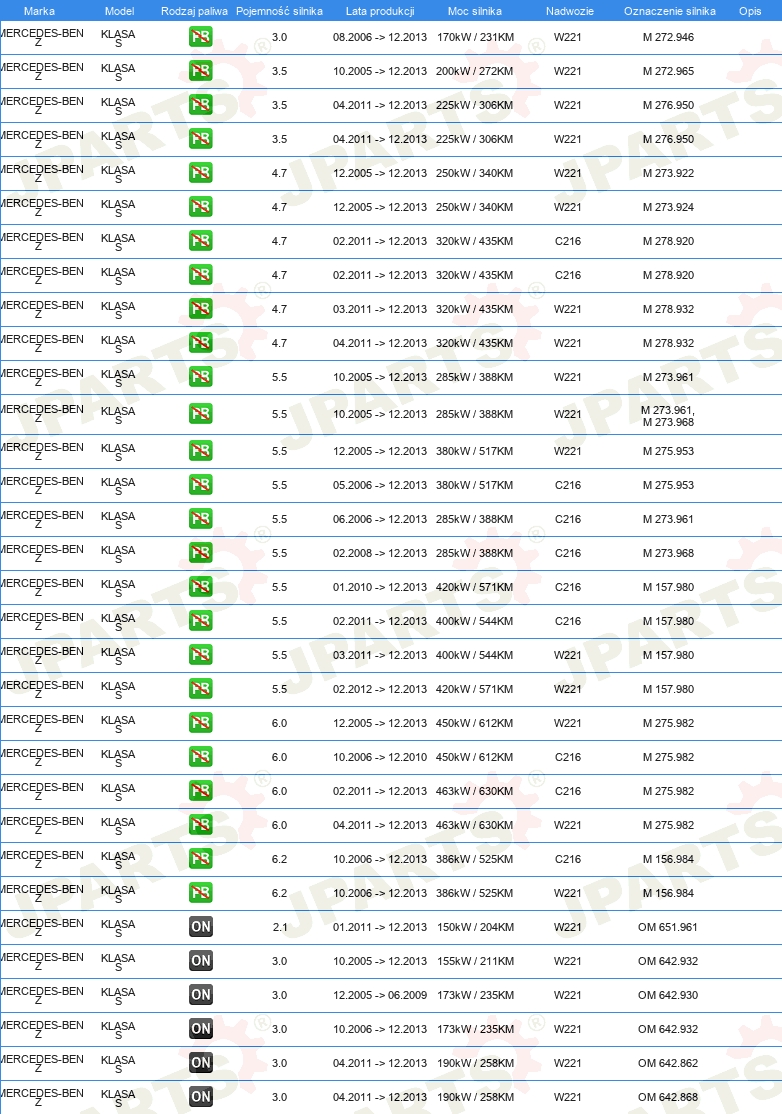Click the petrol icon in the 04.2011 M 278.932 row
This screenshot has height=1114, width=782.
point(201,343)
